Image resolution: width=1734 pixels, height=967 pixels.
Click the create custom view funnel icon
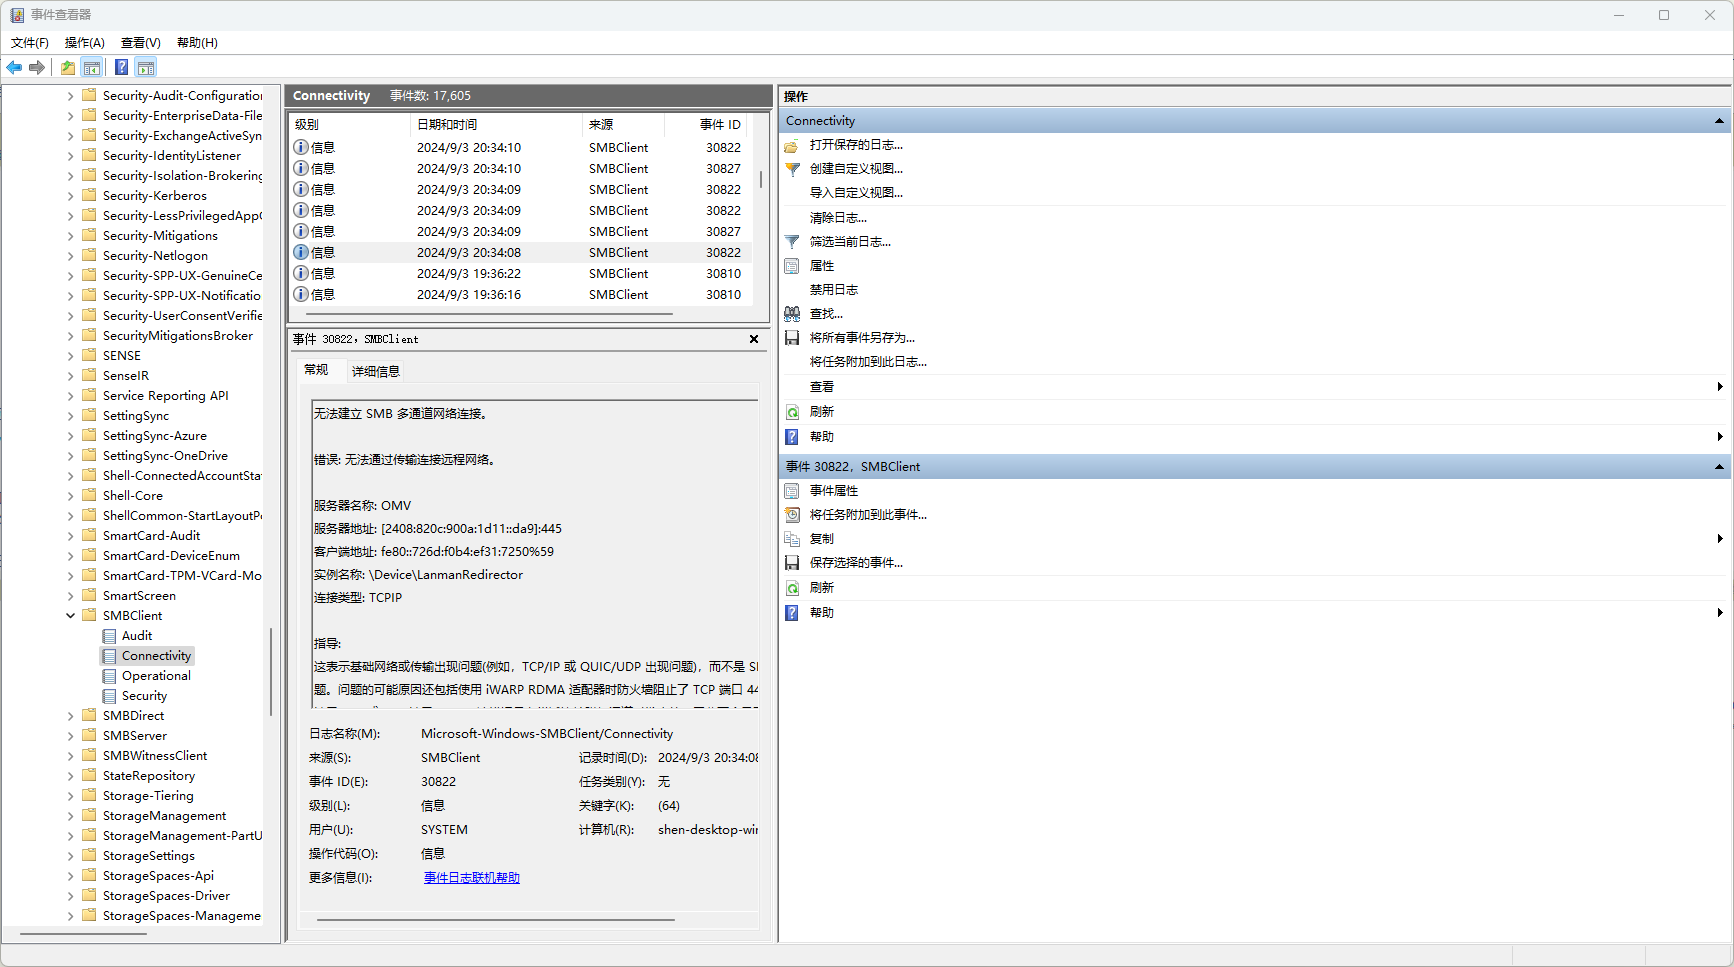(x=792, y=169)
